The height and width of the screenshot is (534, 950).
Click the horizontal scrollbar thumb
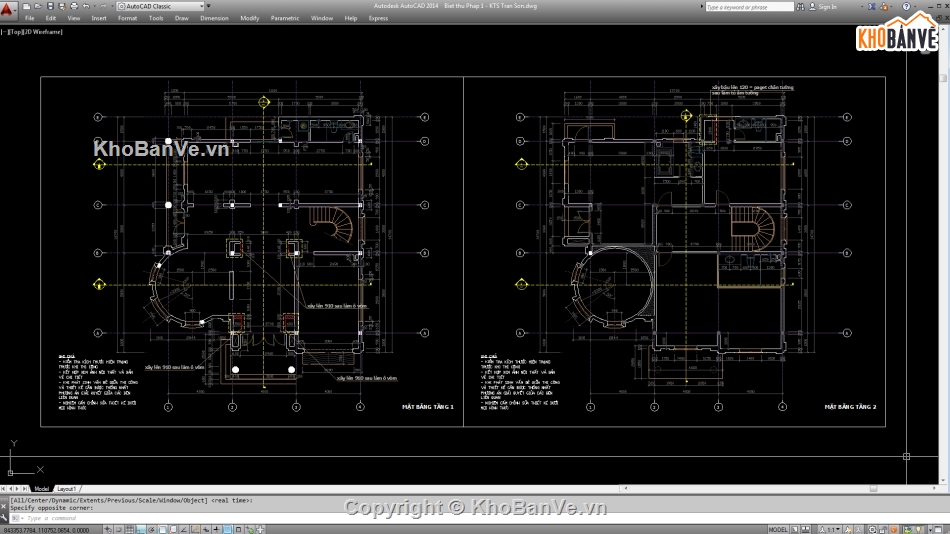(873, 489)
